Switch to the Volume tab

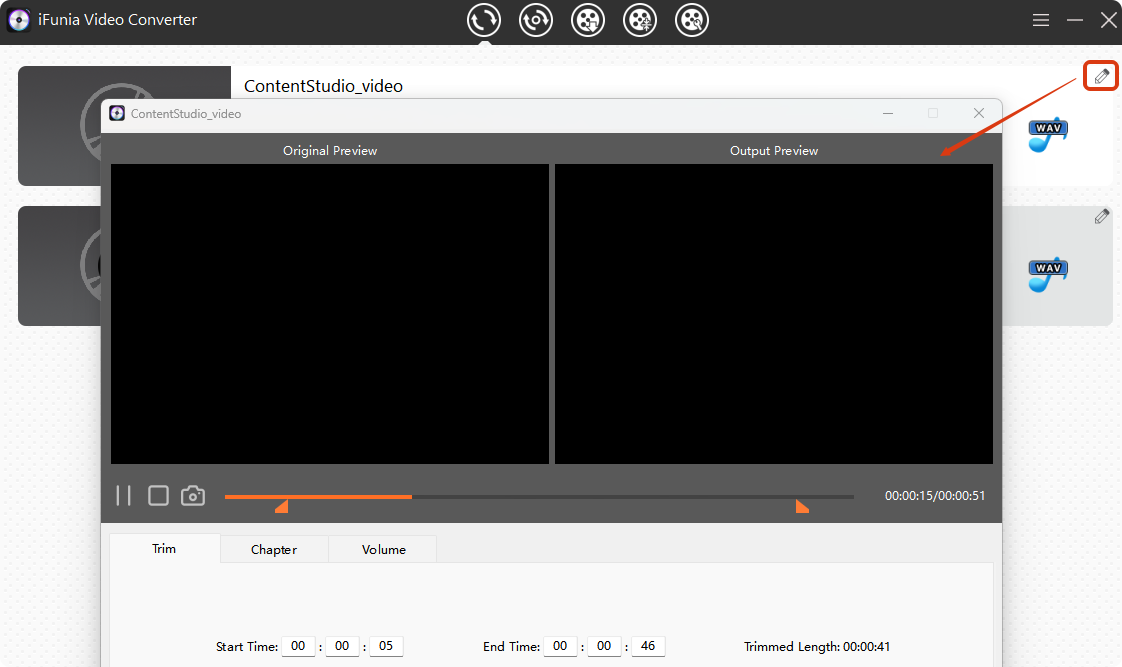coord(383,549)
